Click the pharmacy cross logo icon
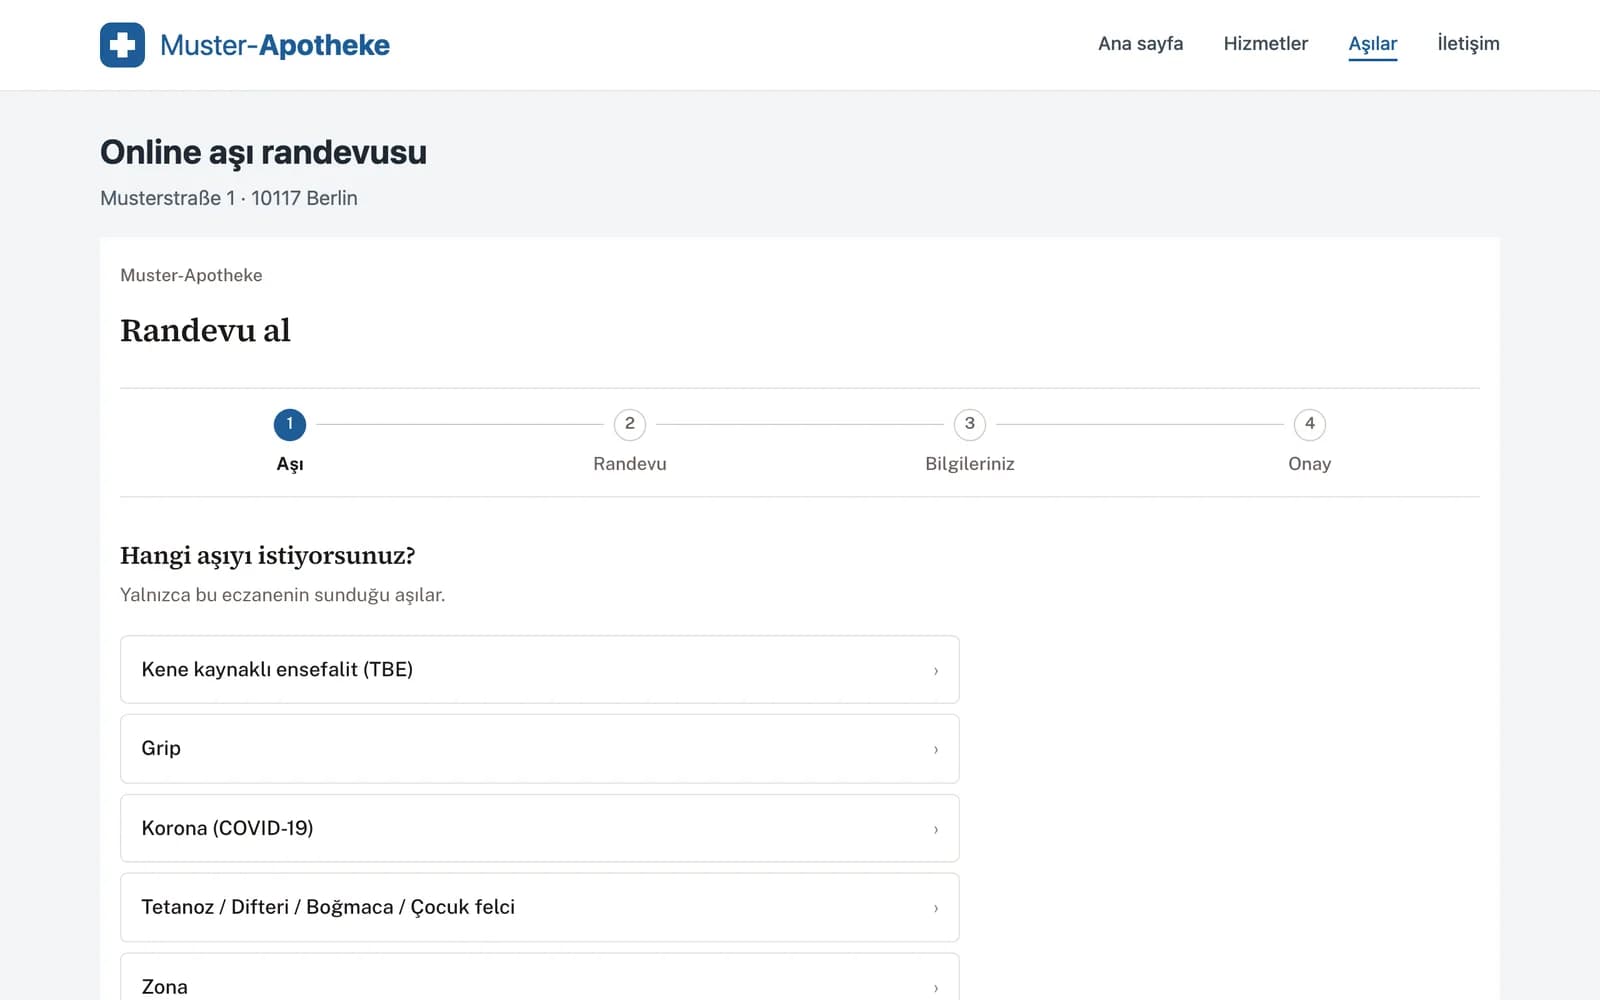 click(122, 45)
